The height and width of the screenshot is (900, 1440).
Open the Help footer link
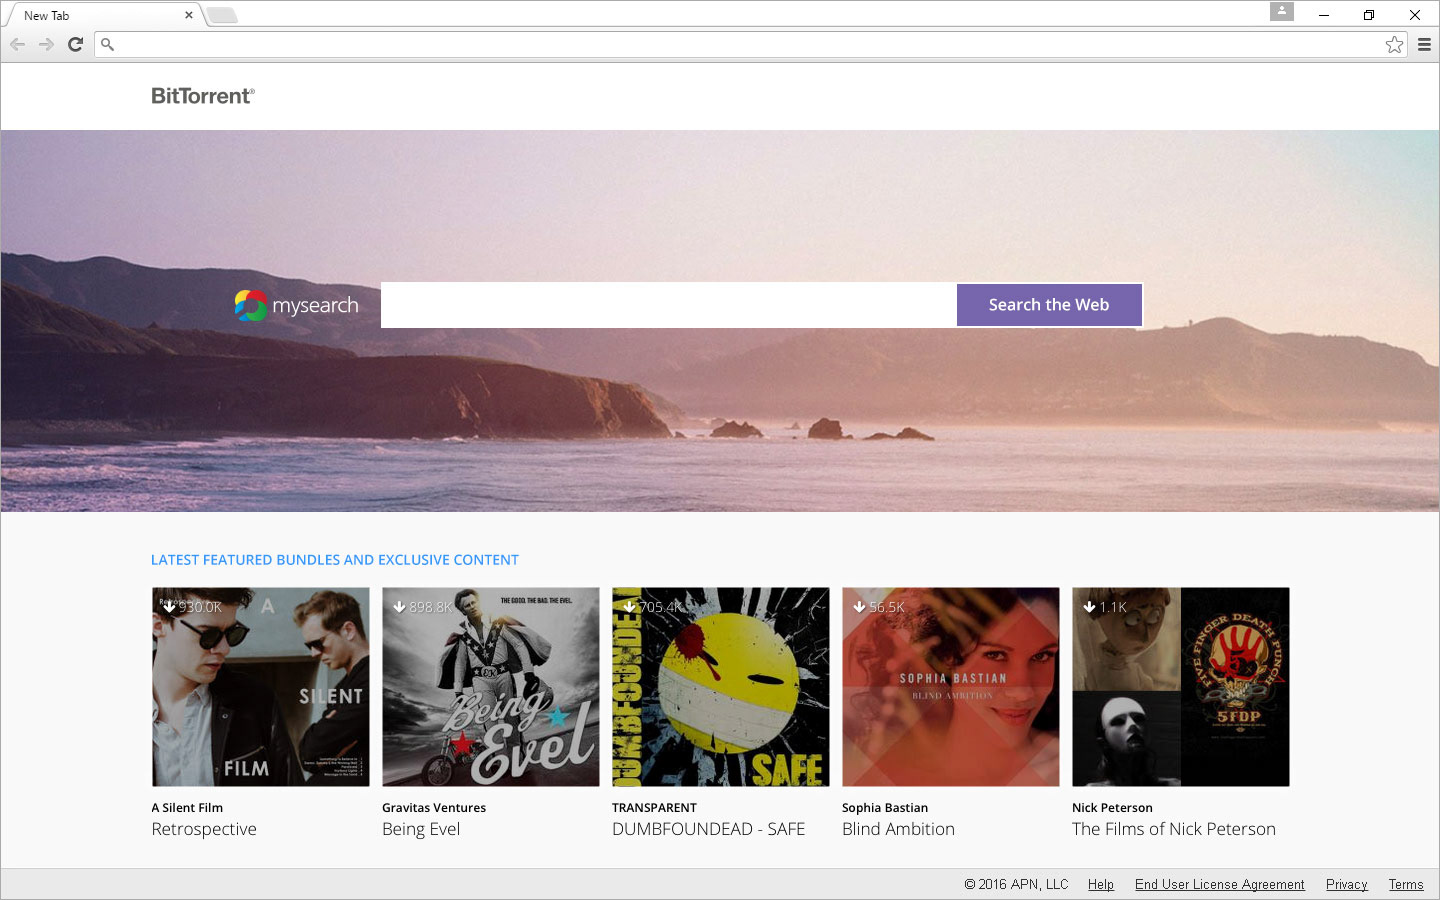1101,884
